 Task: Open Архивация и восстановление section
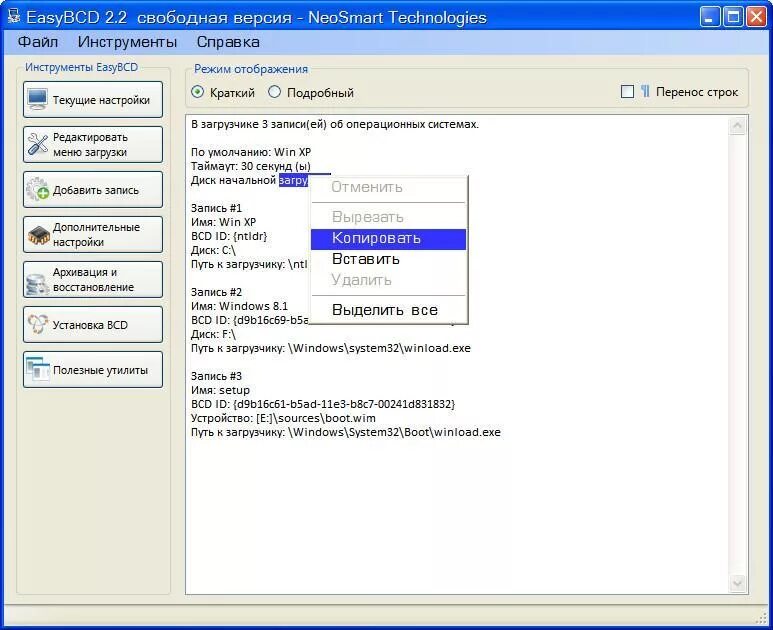tap(93, 280)
